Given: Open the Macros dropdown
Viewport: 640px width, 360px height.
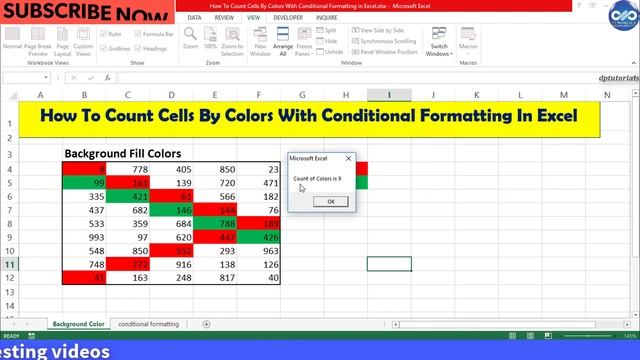Looking at the screenshot, I should [x=468, y=42].
